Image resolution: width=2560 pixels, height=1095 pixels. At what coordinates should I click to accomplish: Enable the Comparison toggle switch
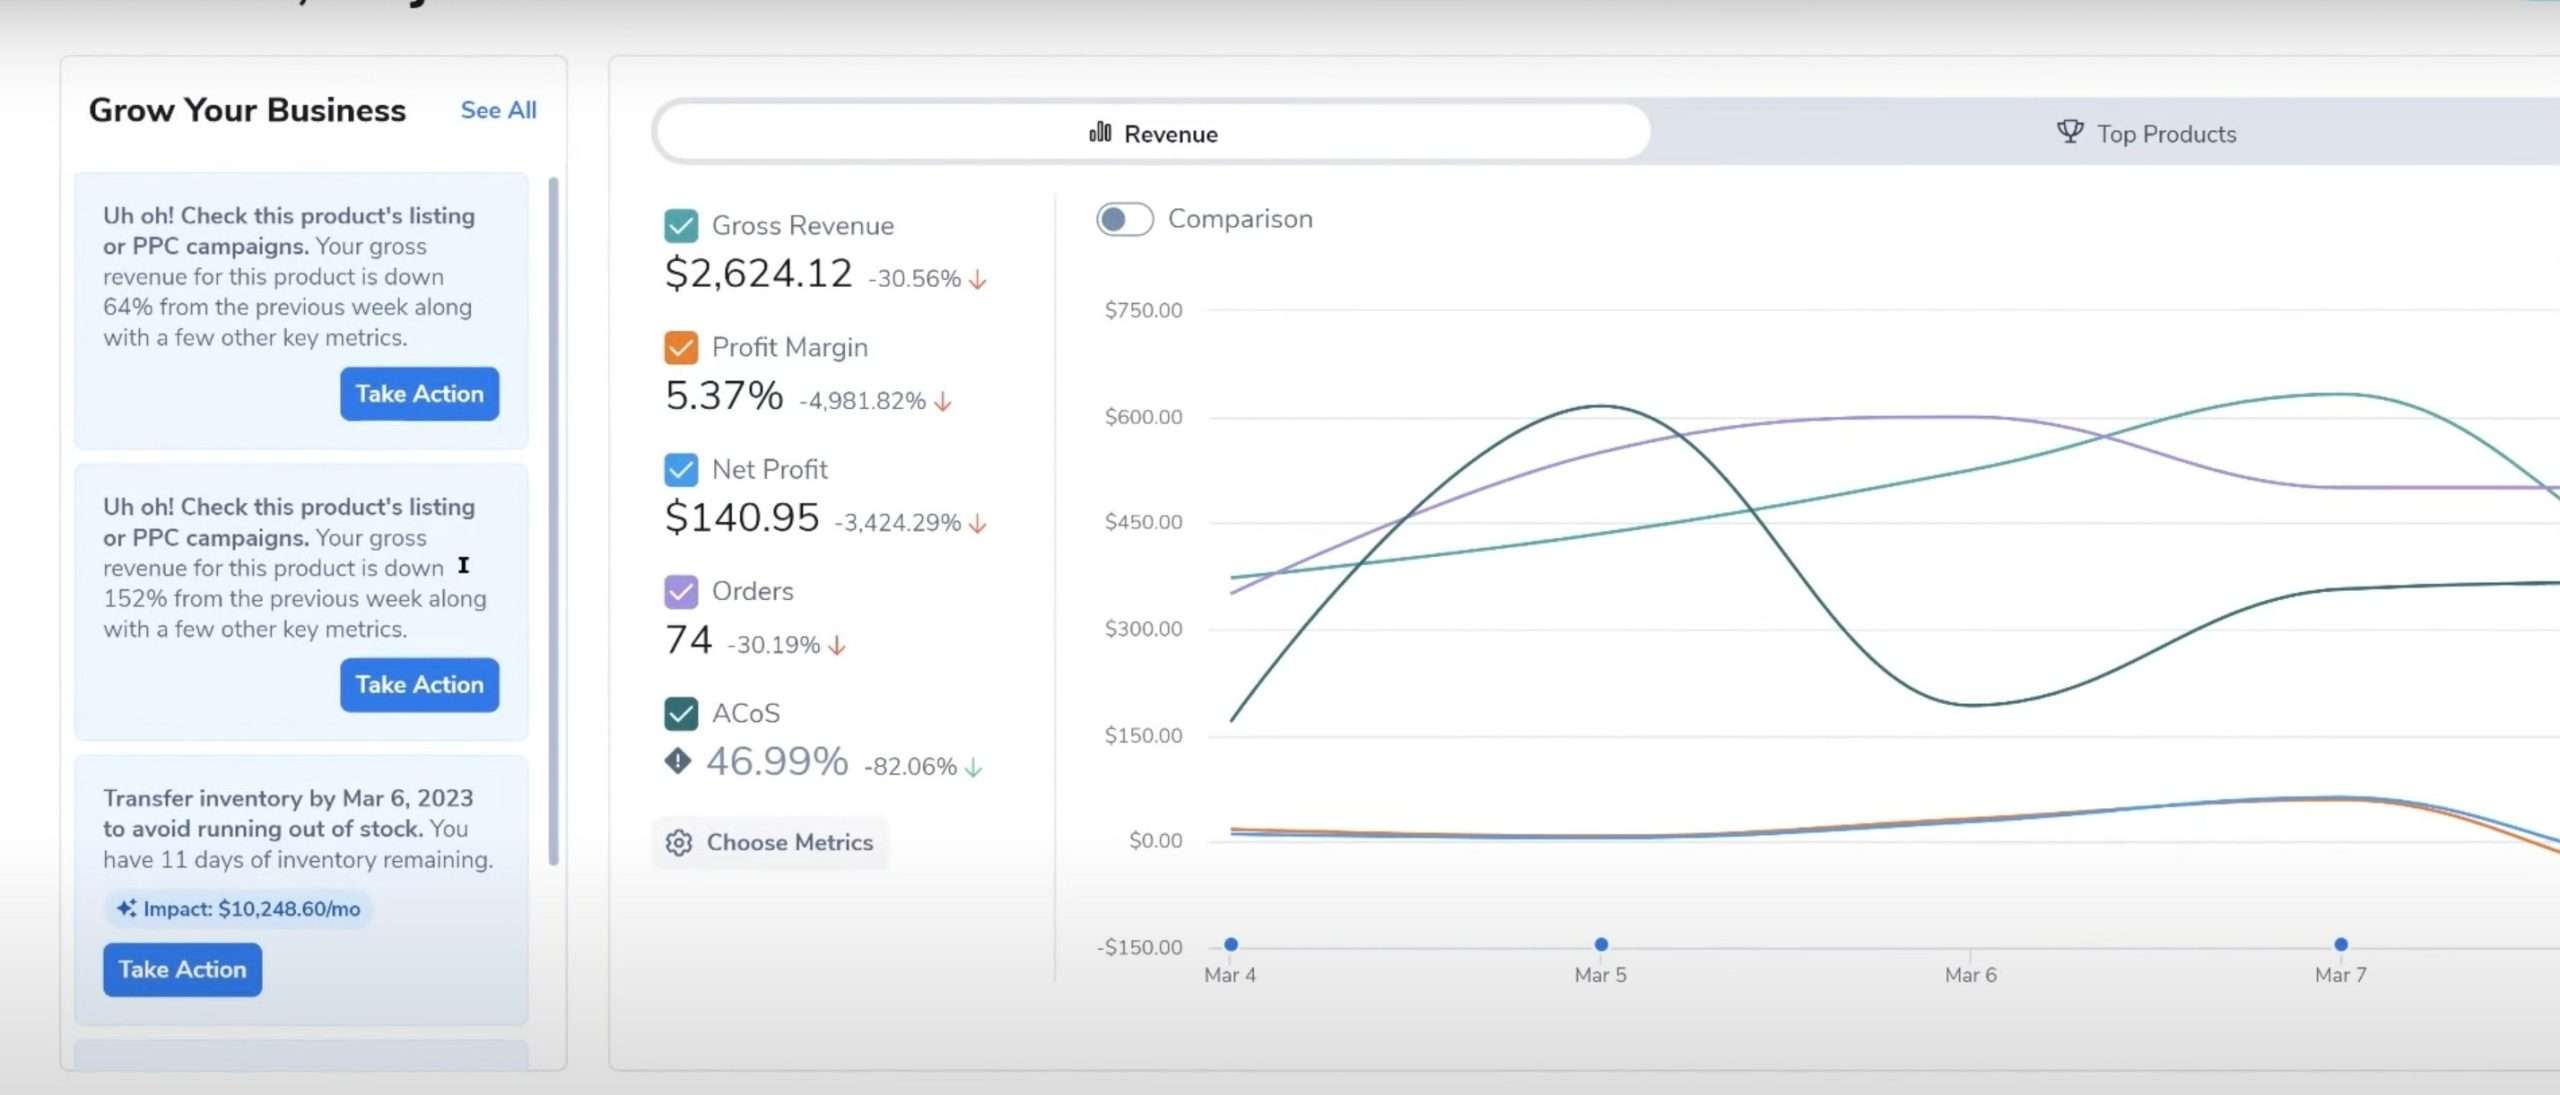pos(1125,219)
